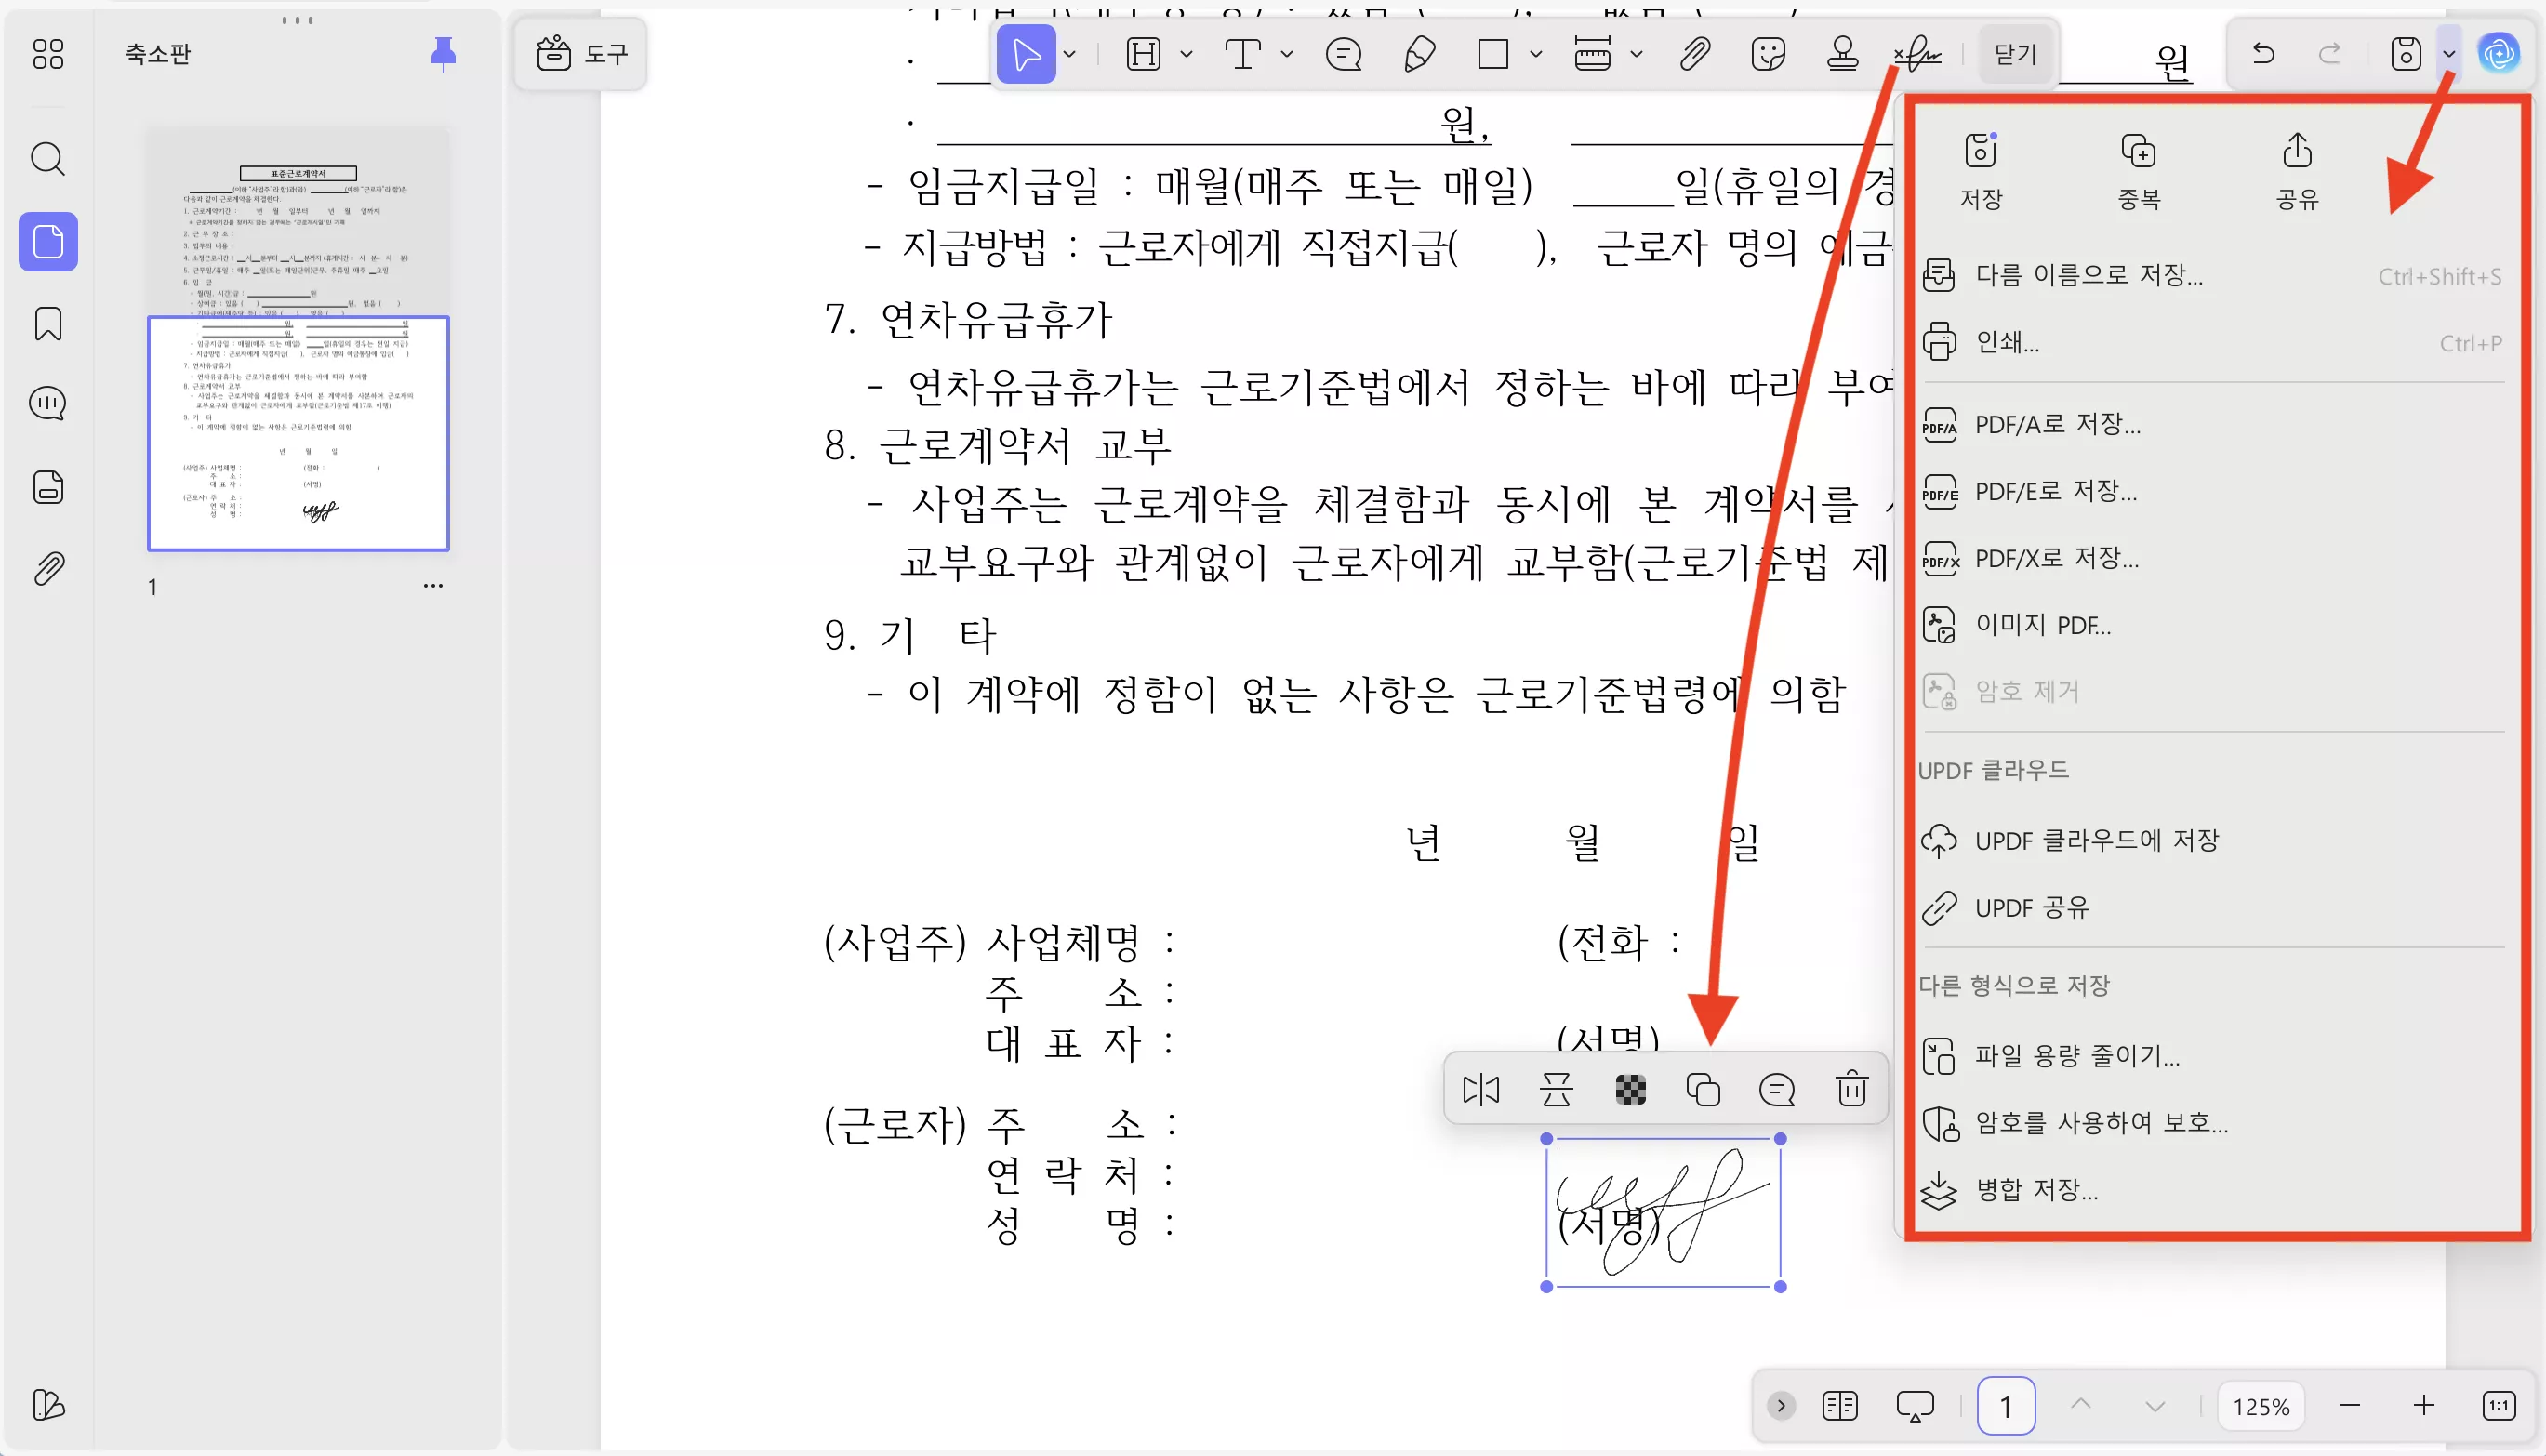Image resolution: width=2546 pixels, height=1456 pixels.
Task: Duplicate the selected signature
Action: click(1703, 1089)
